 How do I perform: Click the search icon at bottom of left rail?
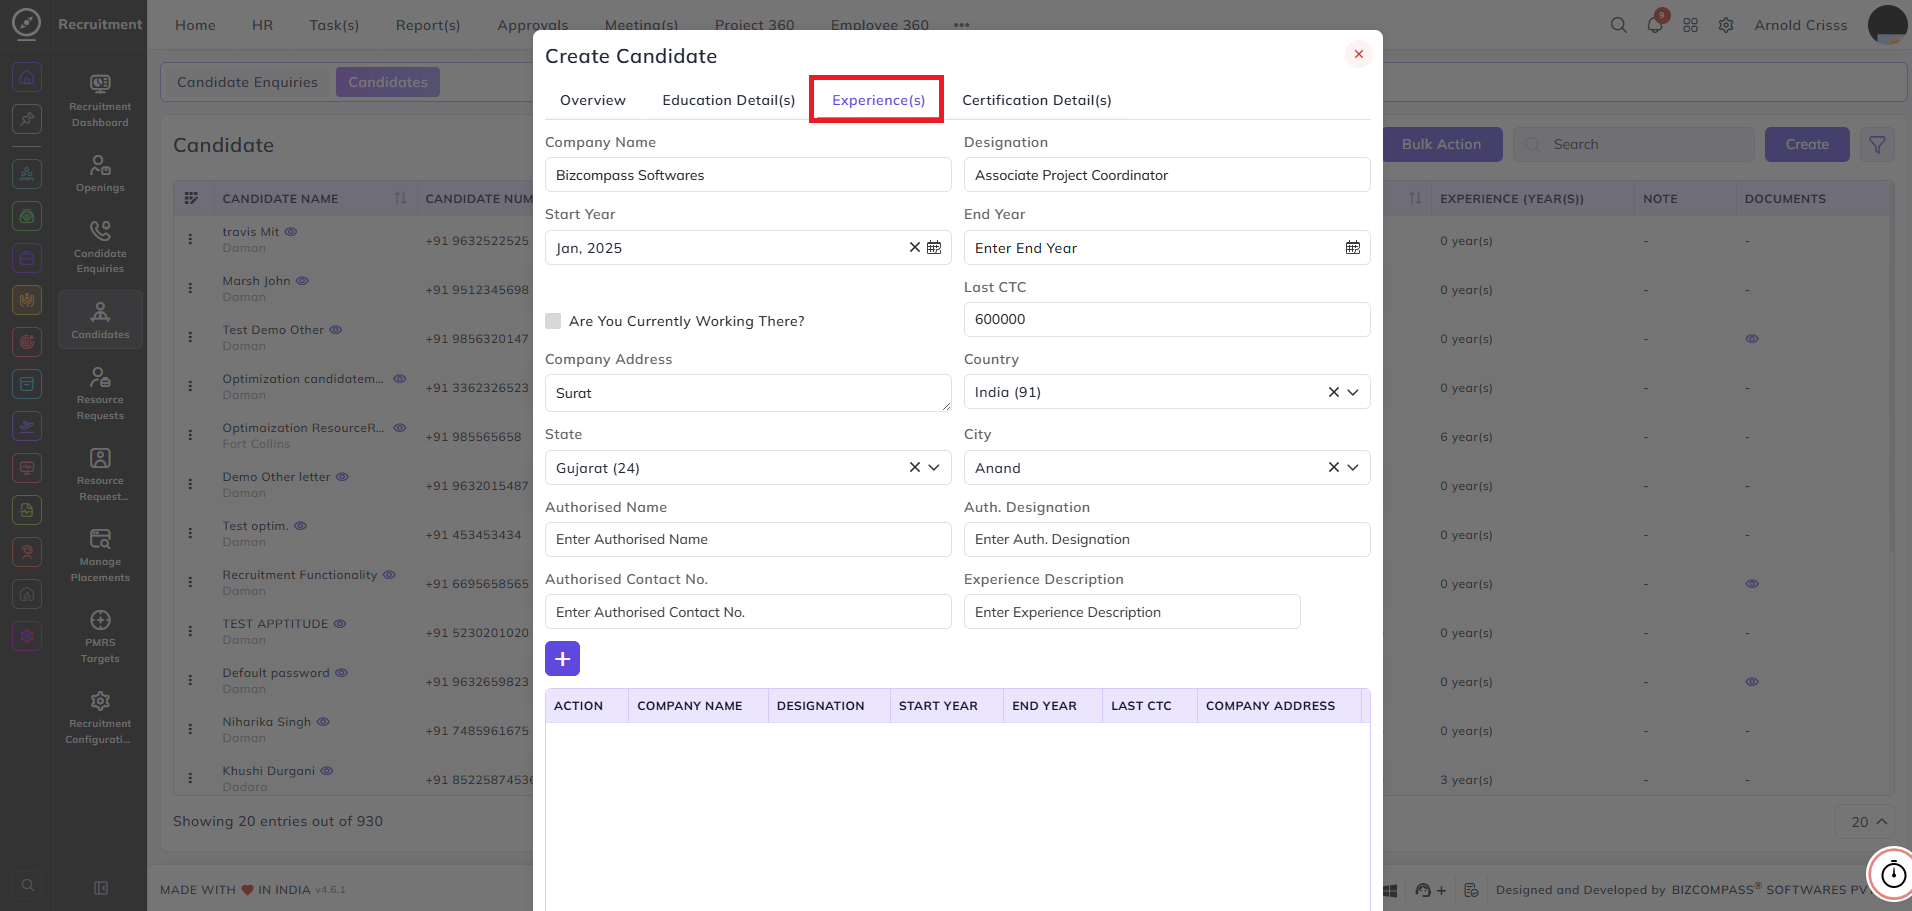(28, 885)
